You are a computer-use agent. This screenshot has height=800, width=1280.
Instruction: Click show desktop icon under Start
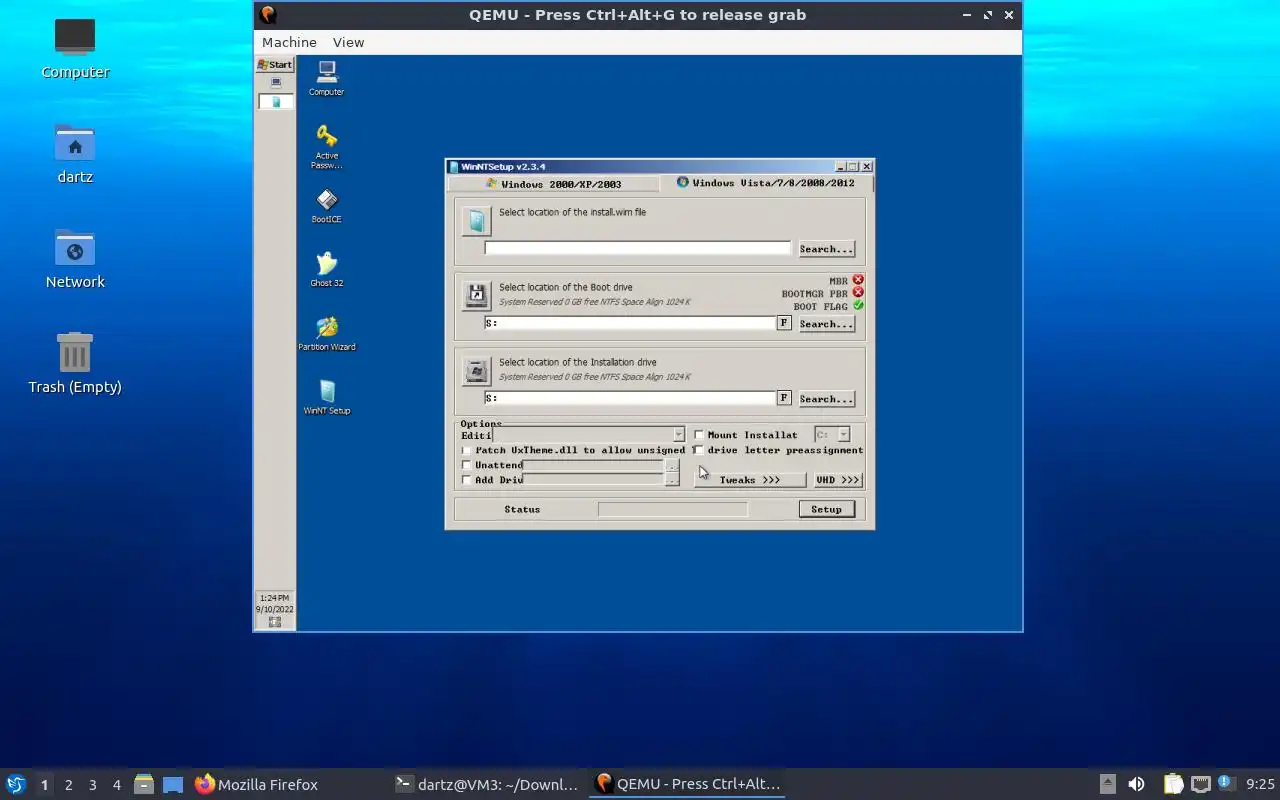(276, 82)
